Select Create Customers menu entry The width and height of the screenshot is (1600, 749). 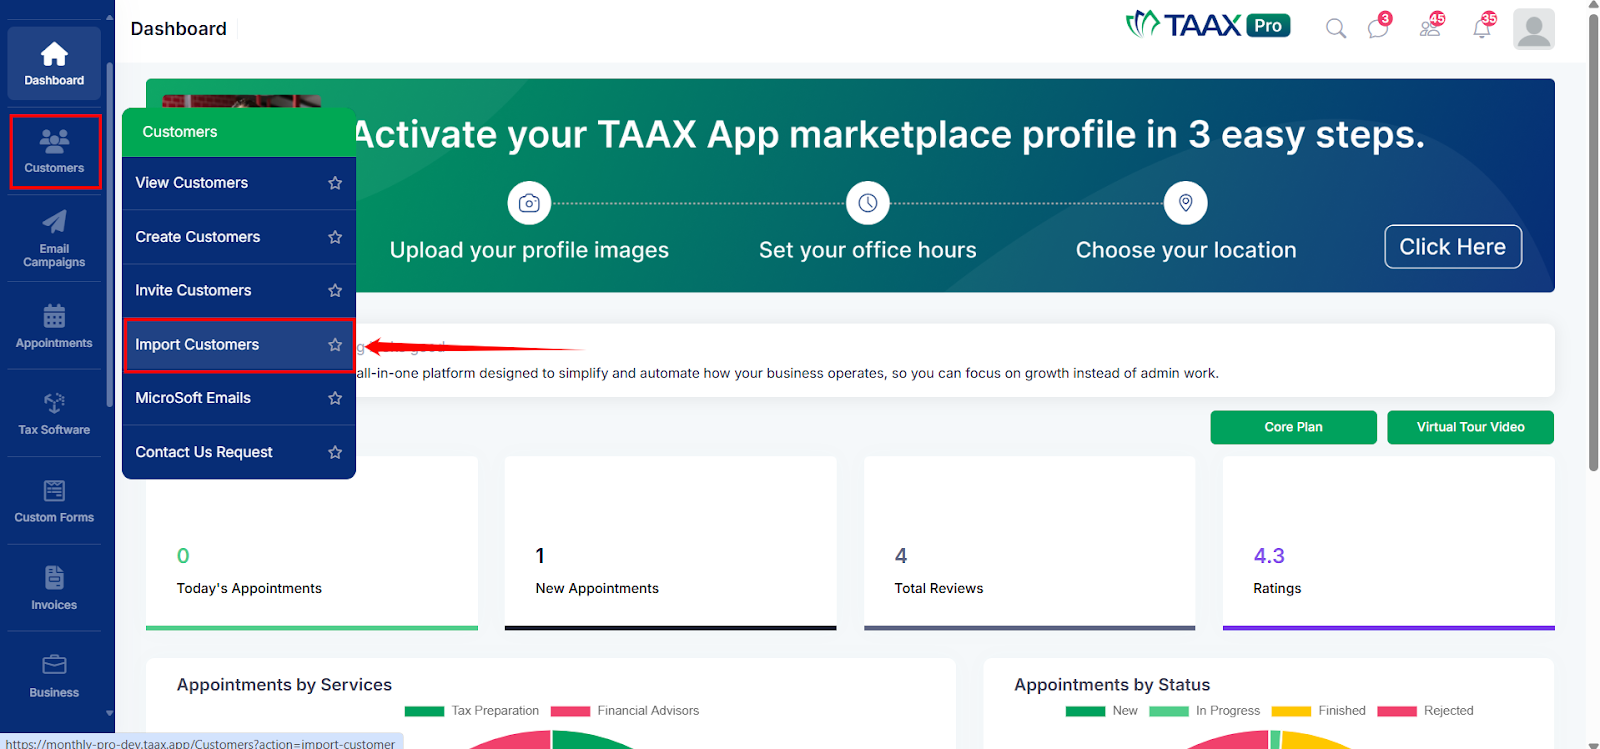pos(239,237)
